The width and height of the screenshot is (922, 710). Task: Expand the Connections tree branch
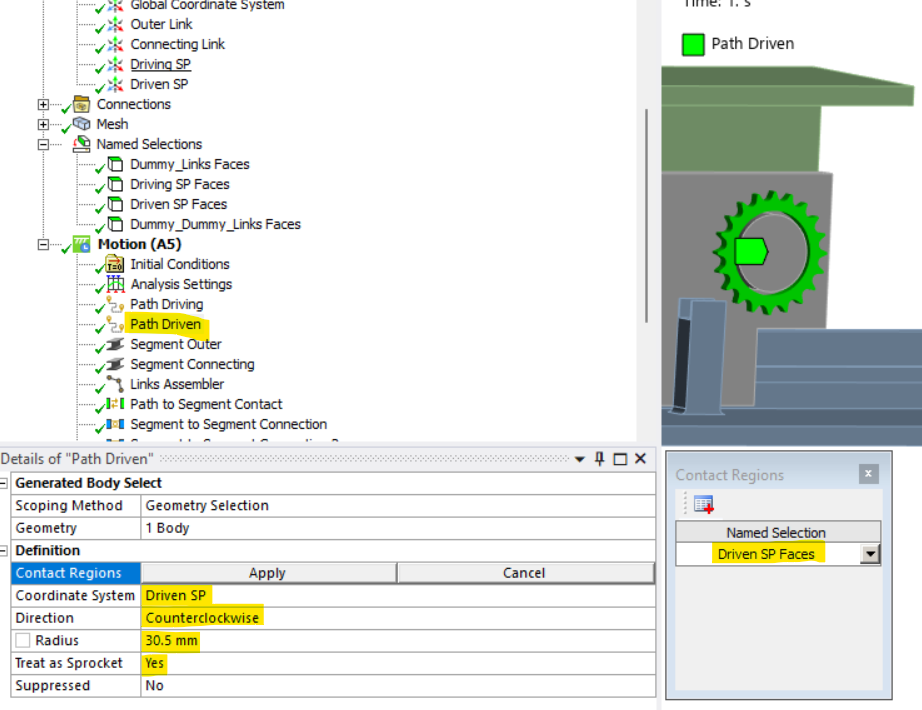(42, 104)
